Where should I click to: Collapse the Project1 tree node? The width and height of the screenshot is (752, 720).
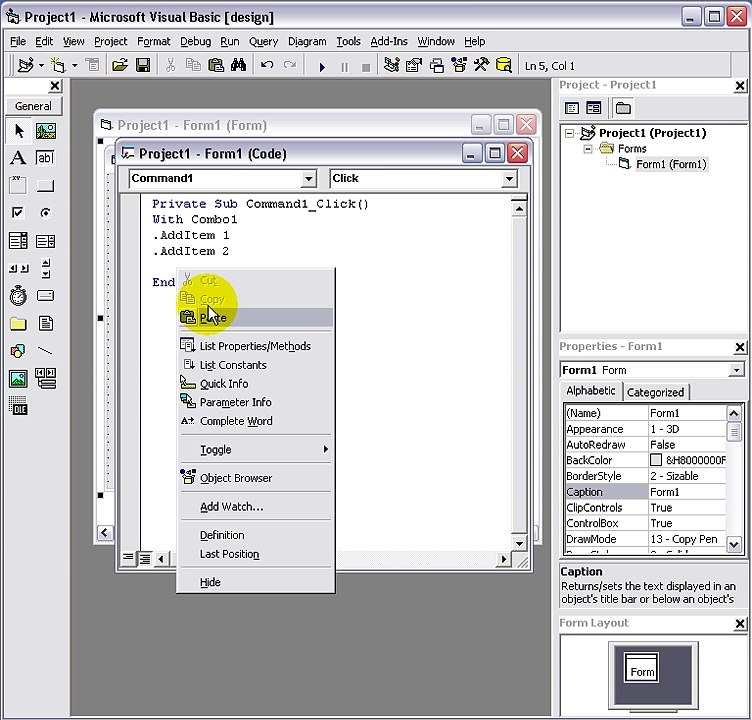[x=569, y=133]
